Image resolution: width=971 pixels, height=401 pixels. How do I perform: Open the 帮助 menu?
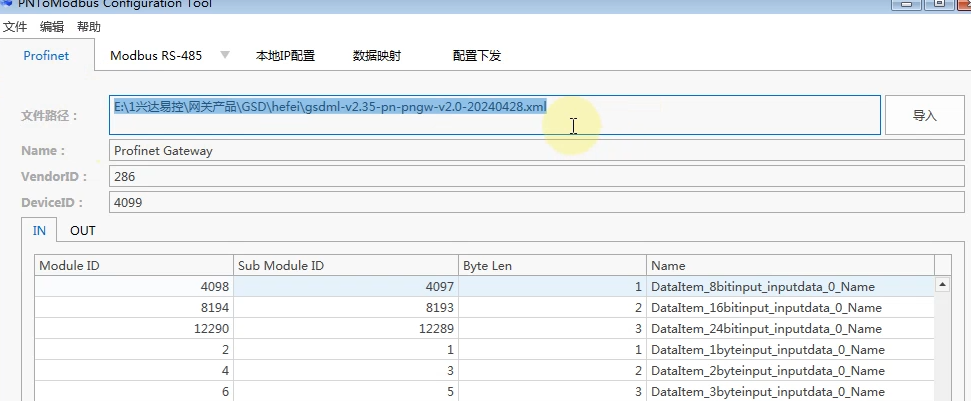coord(89,27)
